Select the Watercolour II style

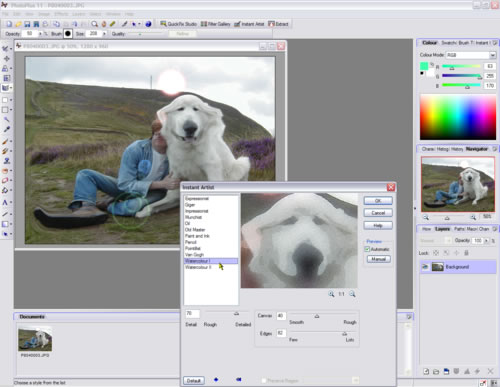(x=198, y=267)
